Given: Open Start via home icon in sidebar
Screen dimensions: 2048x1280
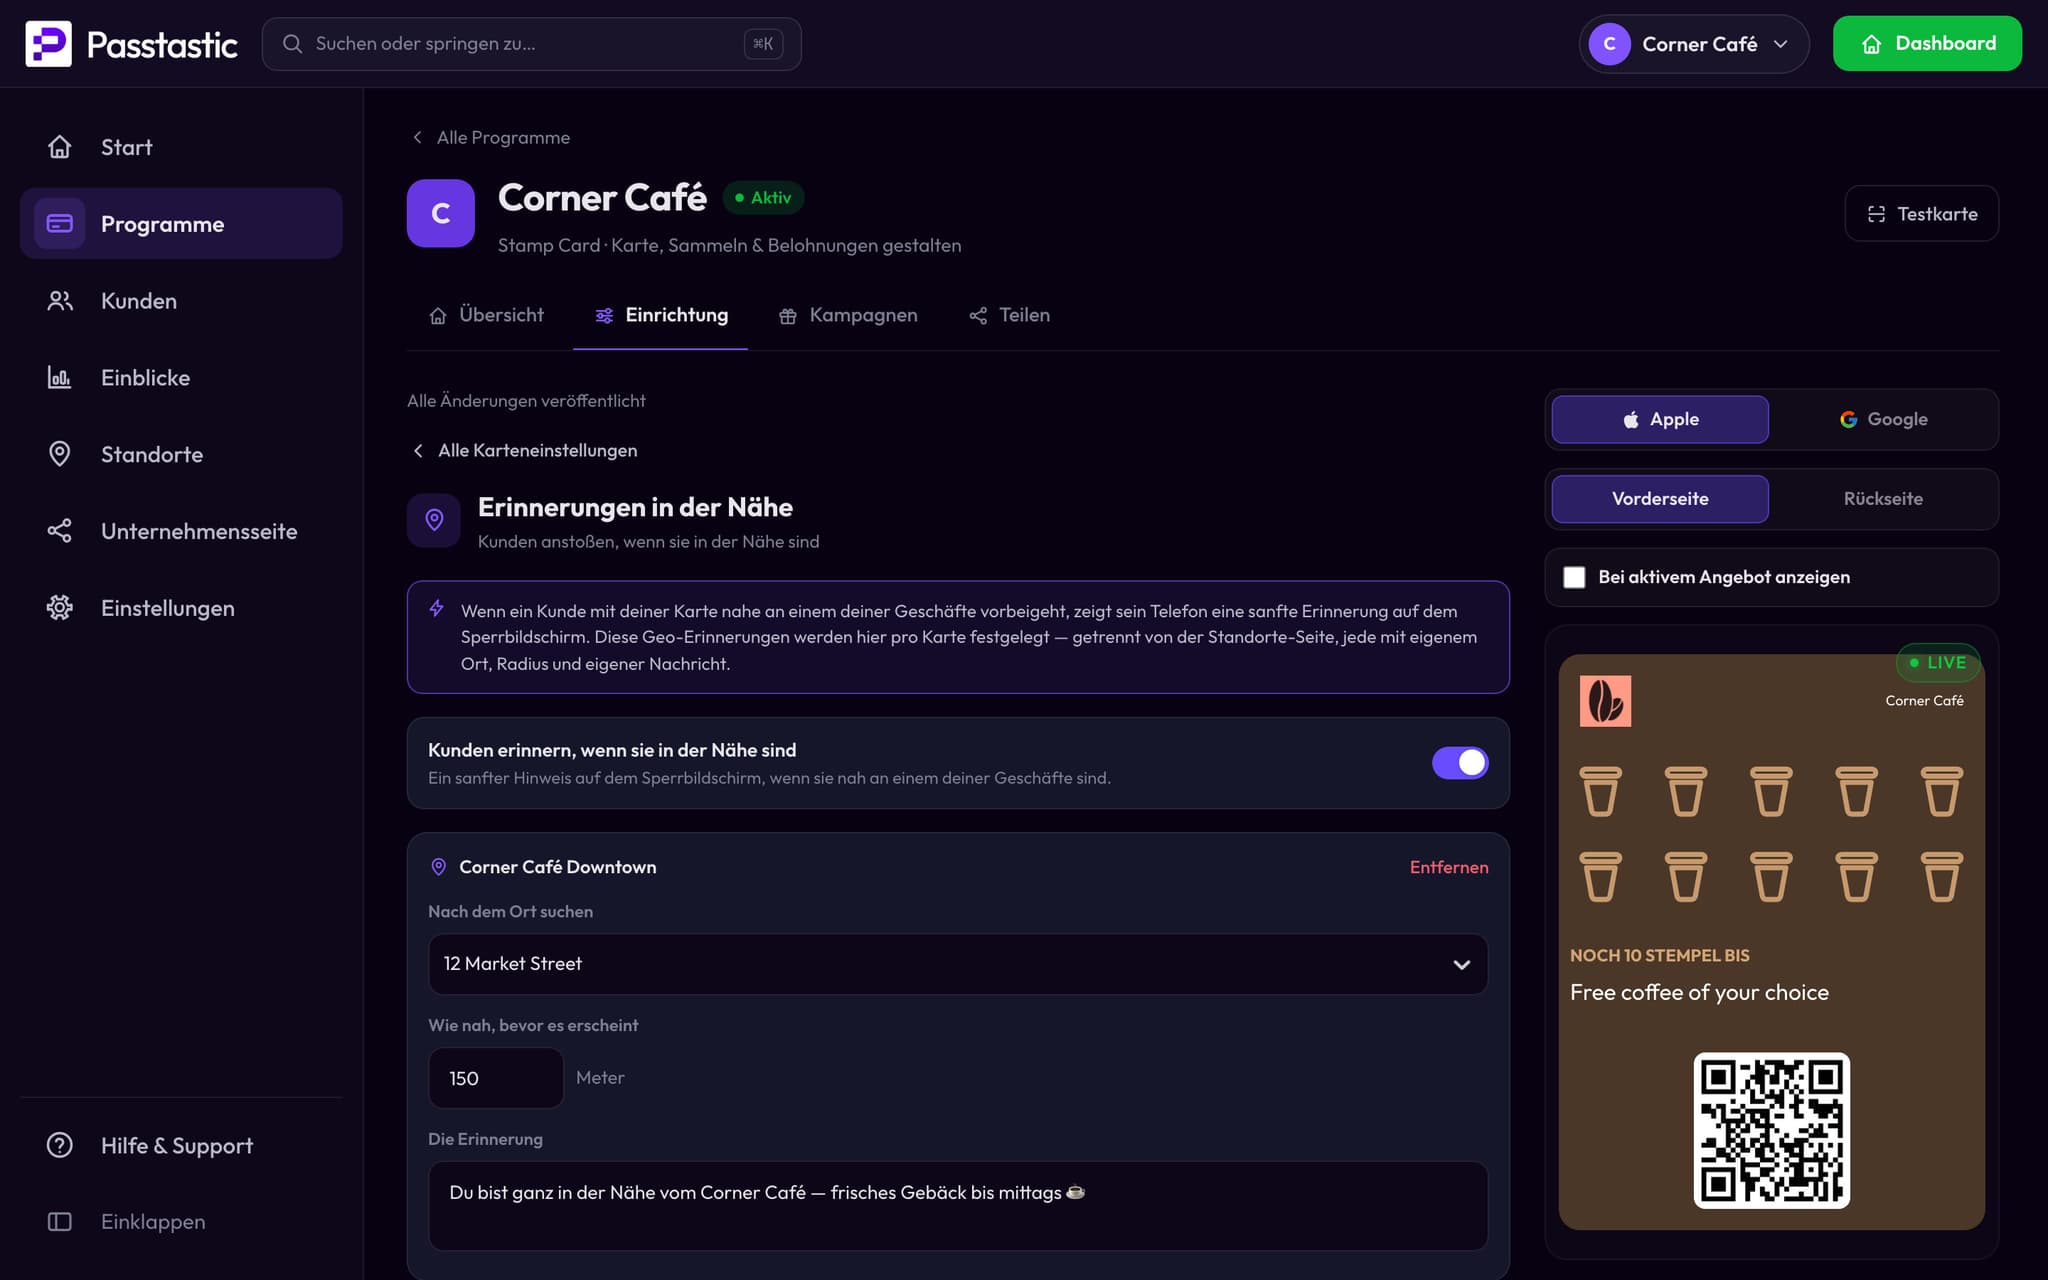Looking at the screenshot, I should pyautogui.click(x=60, y=147).
